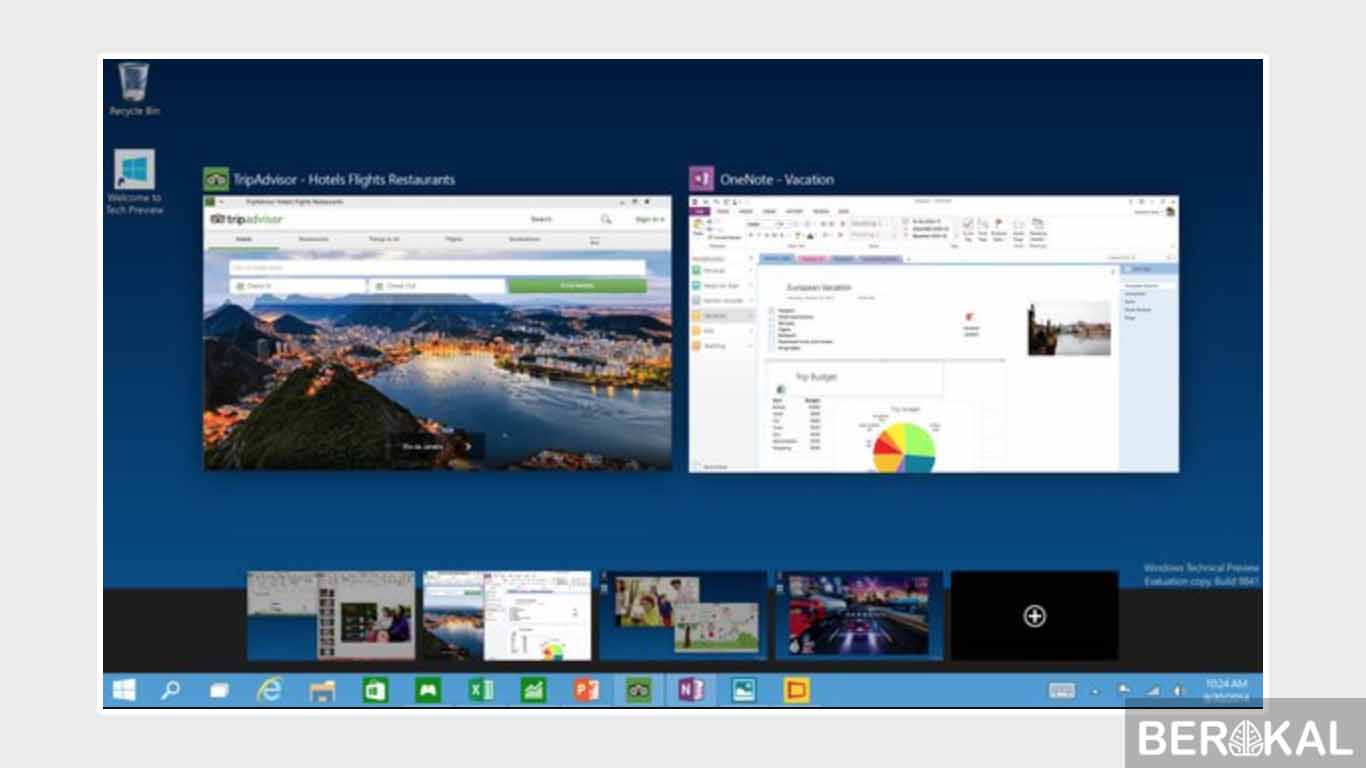Click the 'TripAdvisor - Hotels Flights Restaurants' title text
Screen dimensions: 1366x768
[344, 180]
